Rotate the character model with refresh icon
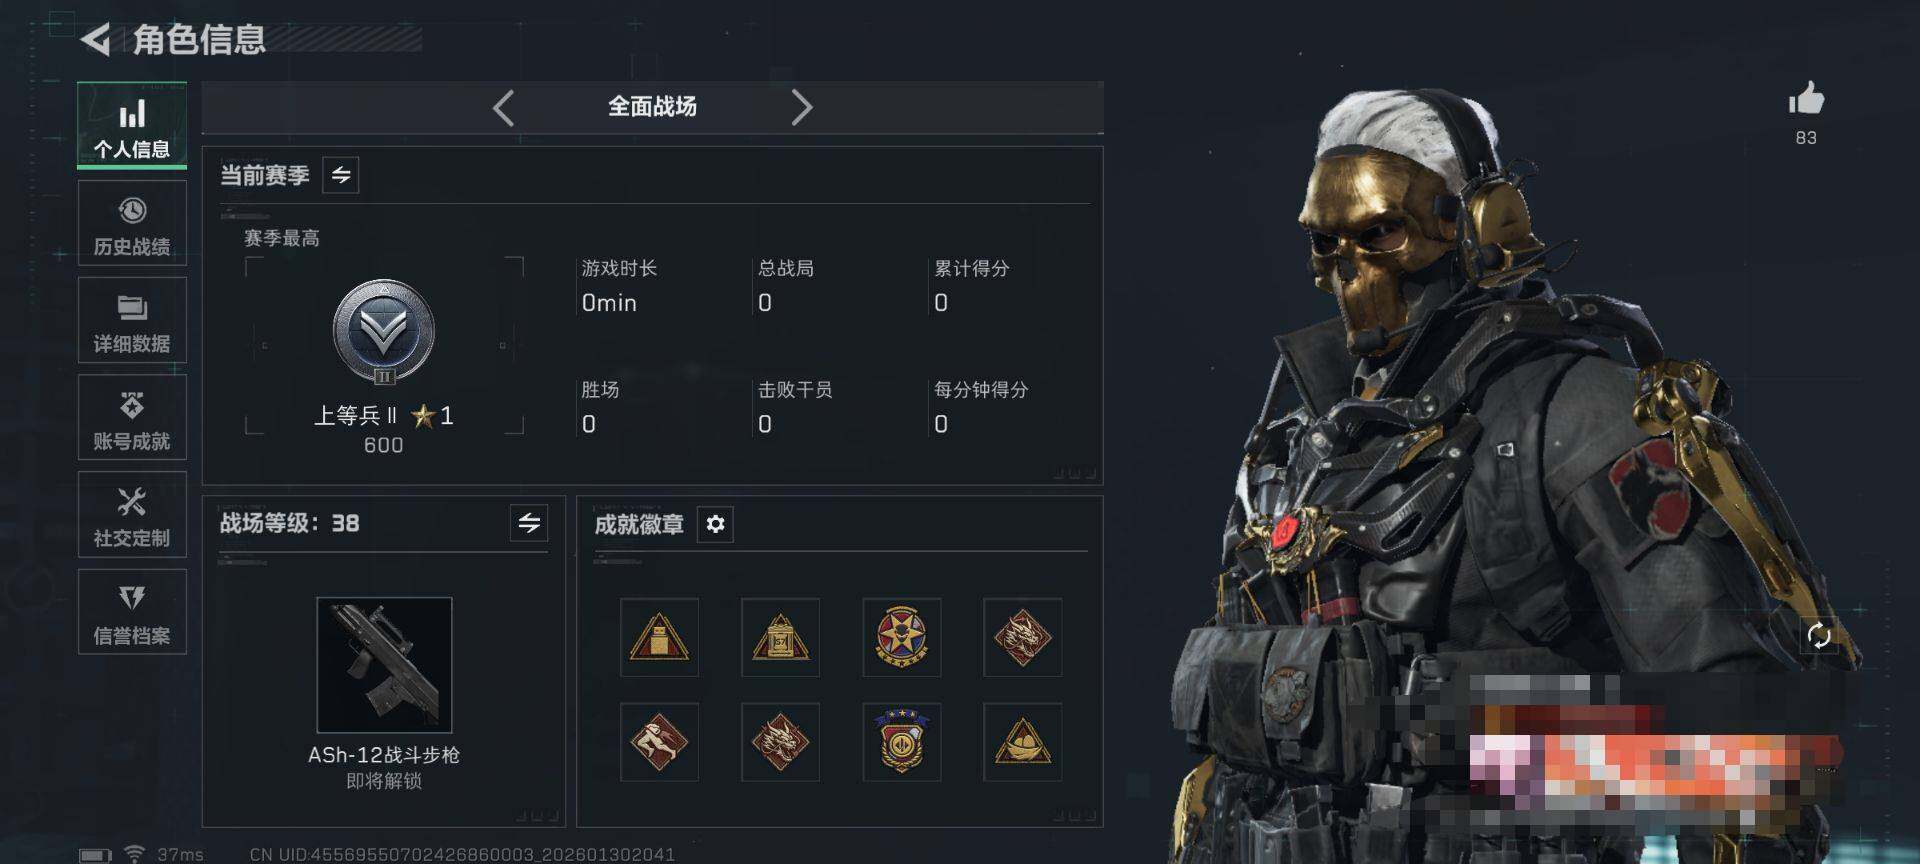Image resolution: width=1920 pixels, height=864 pixels. tap(1819, 635)
